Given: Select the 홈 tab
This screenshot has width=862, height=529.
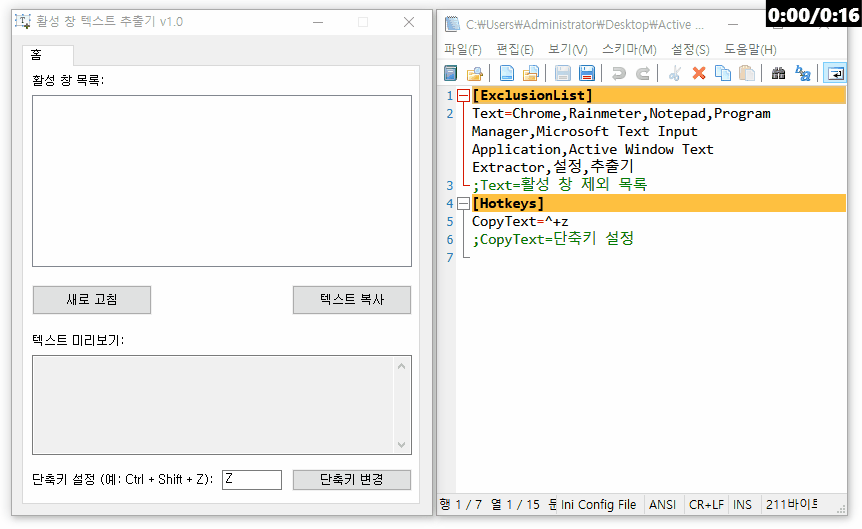Looking at the screenshot, I should pos(48,54).
